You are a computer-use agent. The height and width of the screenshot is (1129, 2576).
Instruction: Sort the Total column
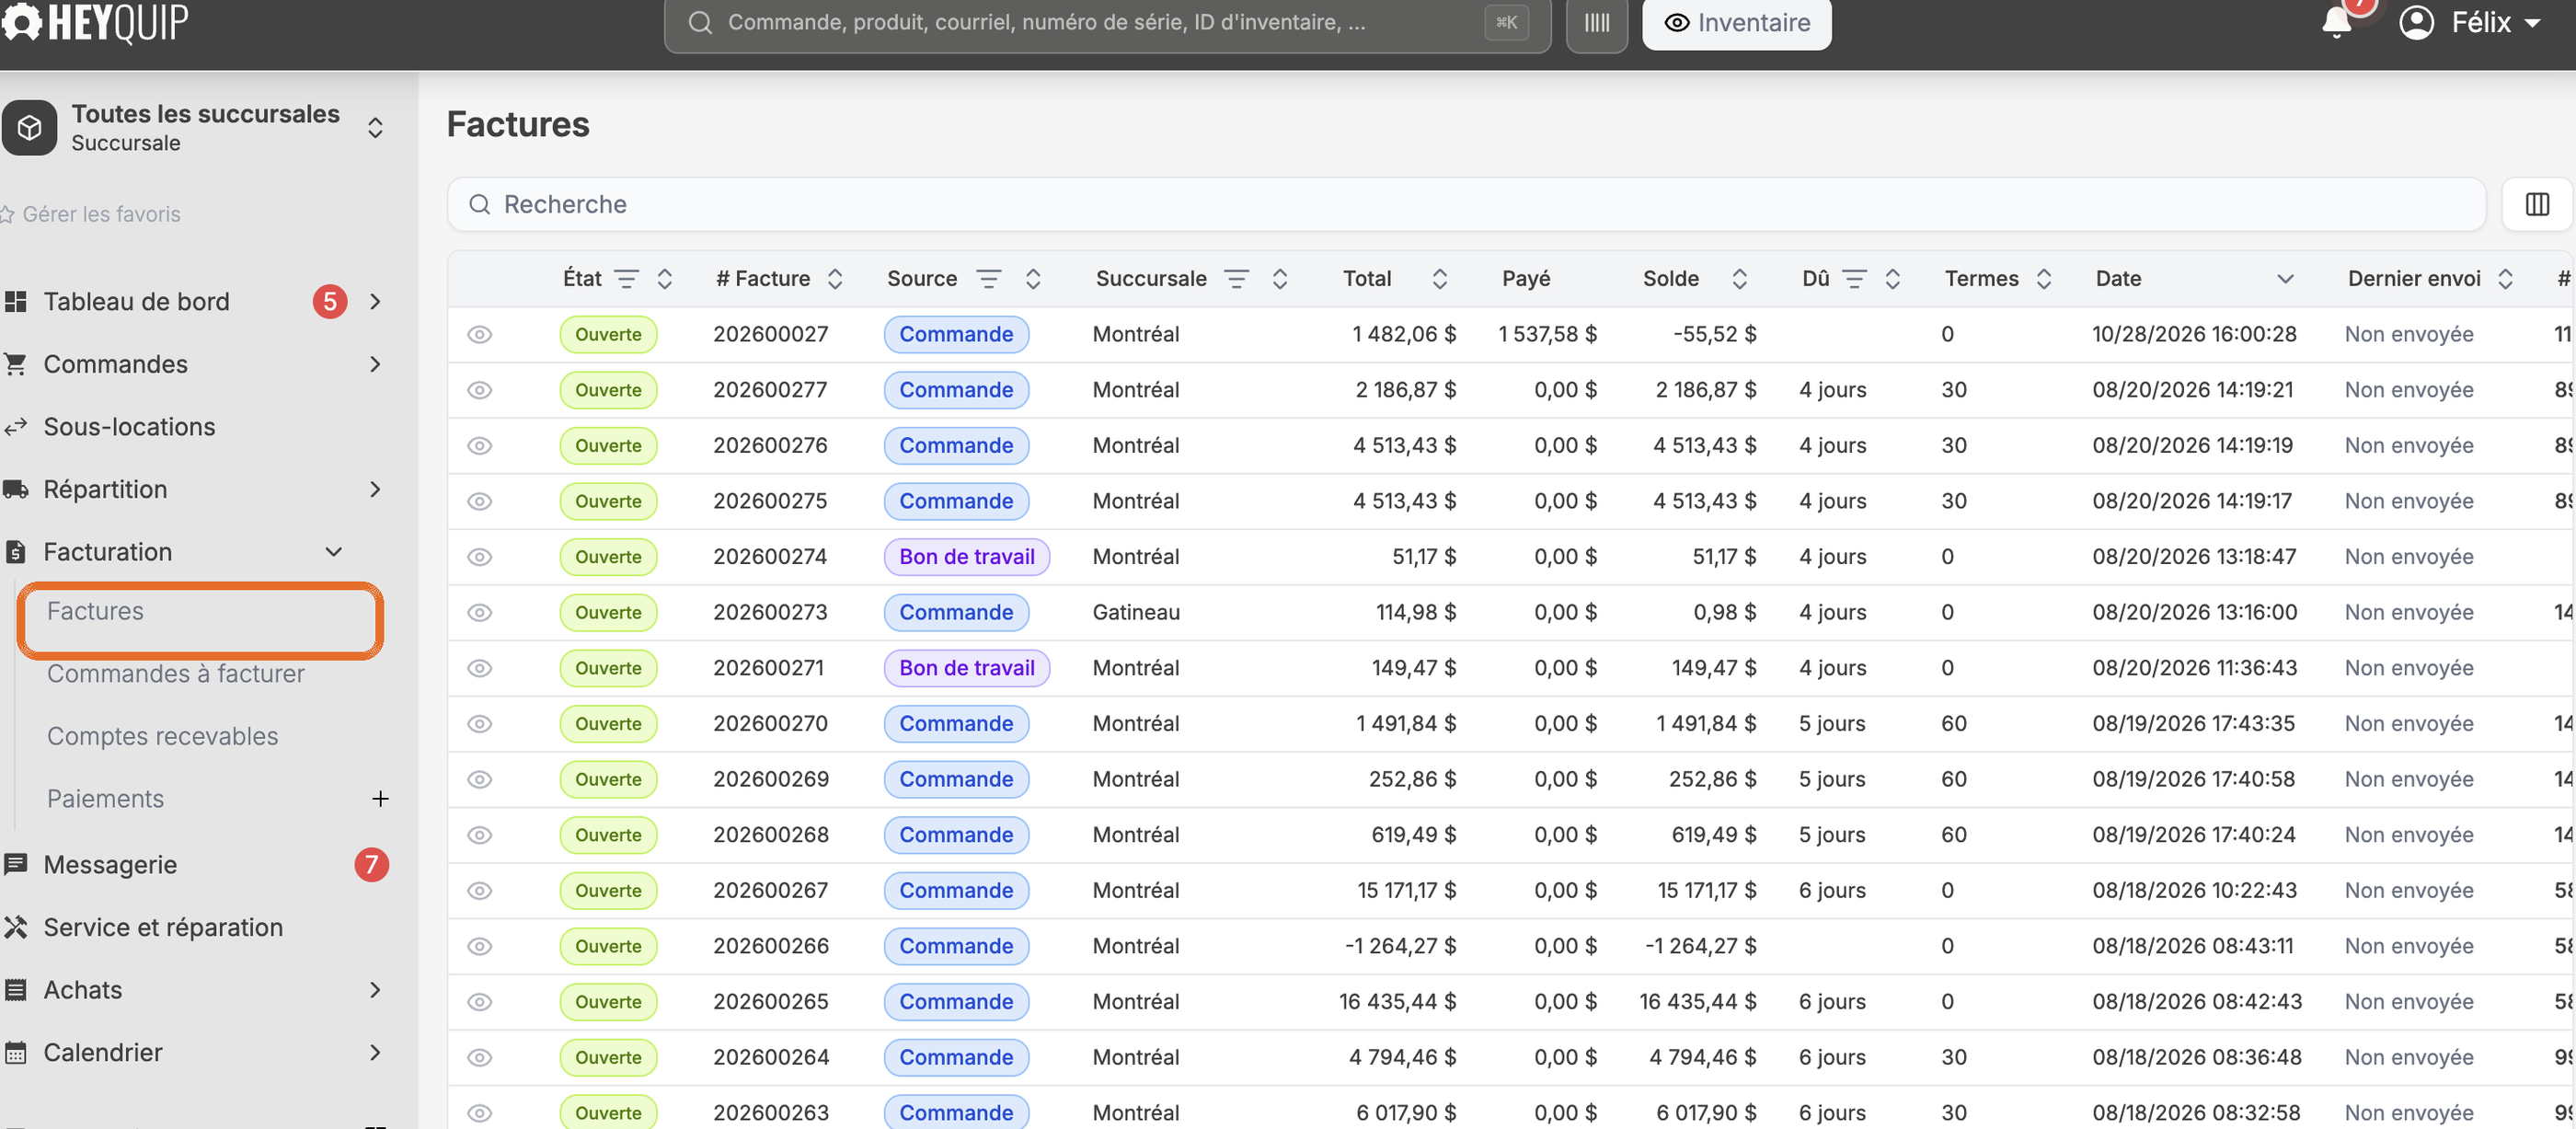tap(1439, 279)
